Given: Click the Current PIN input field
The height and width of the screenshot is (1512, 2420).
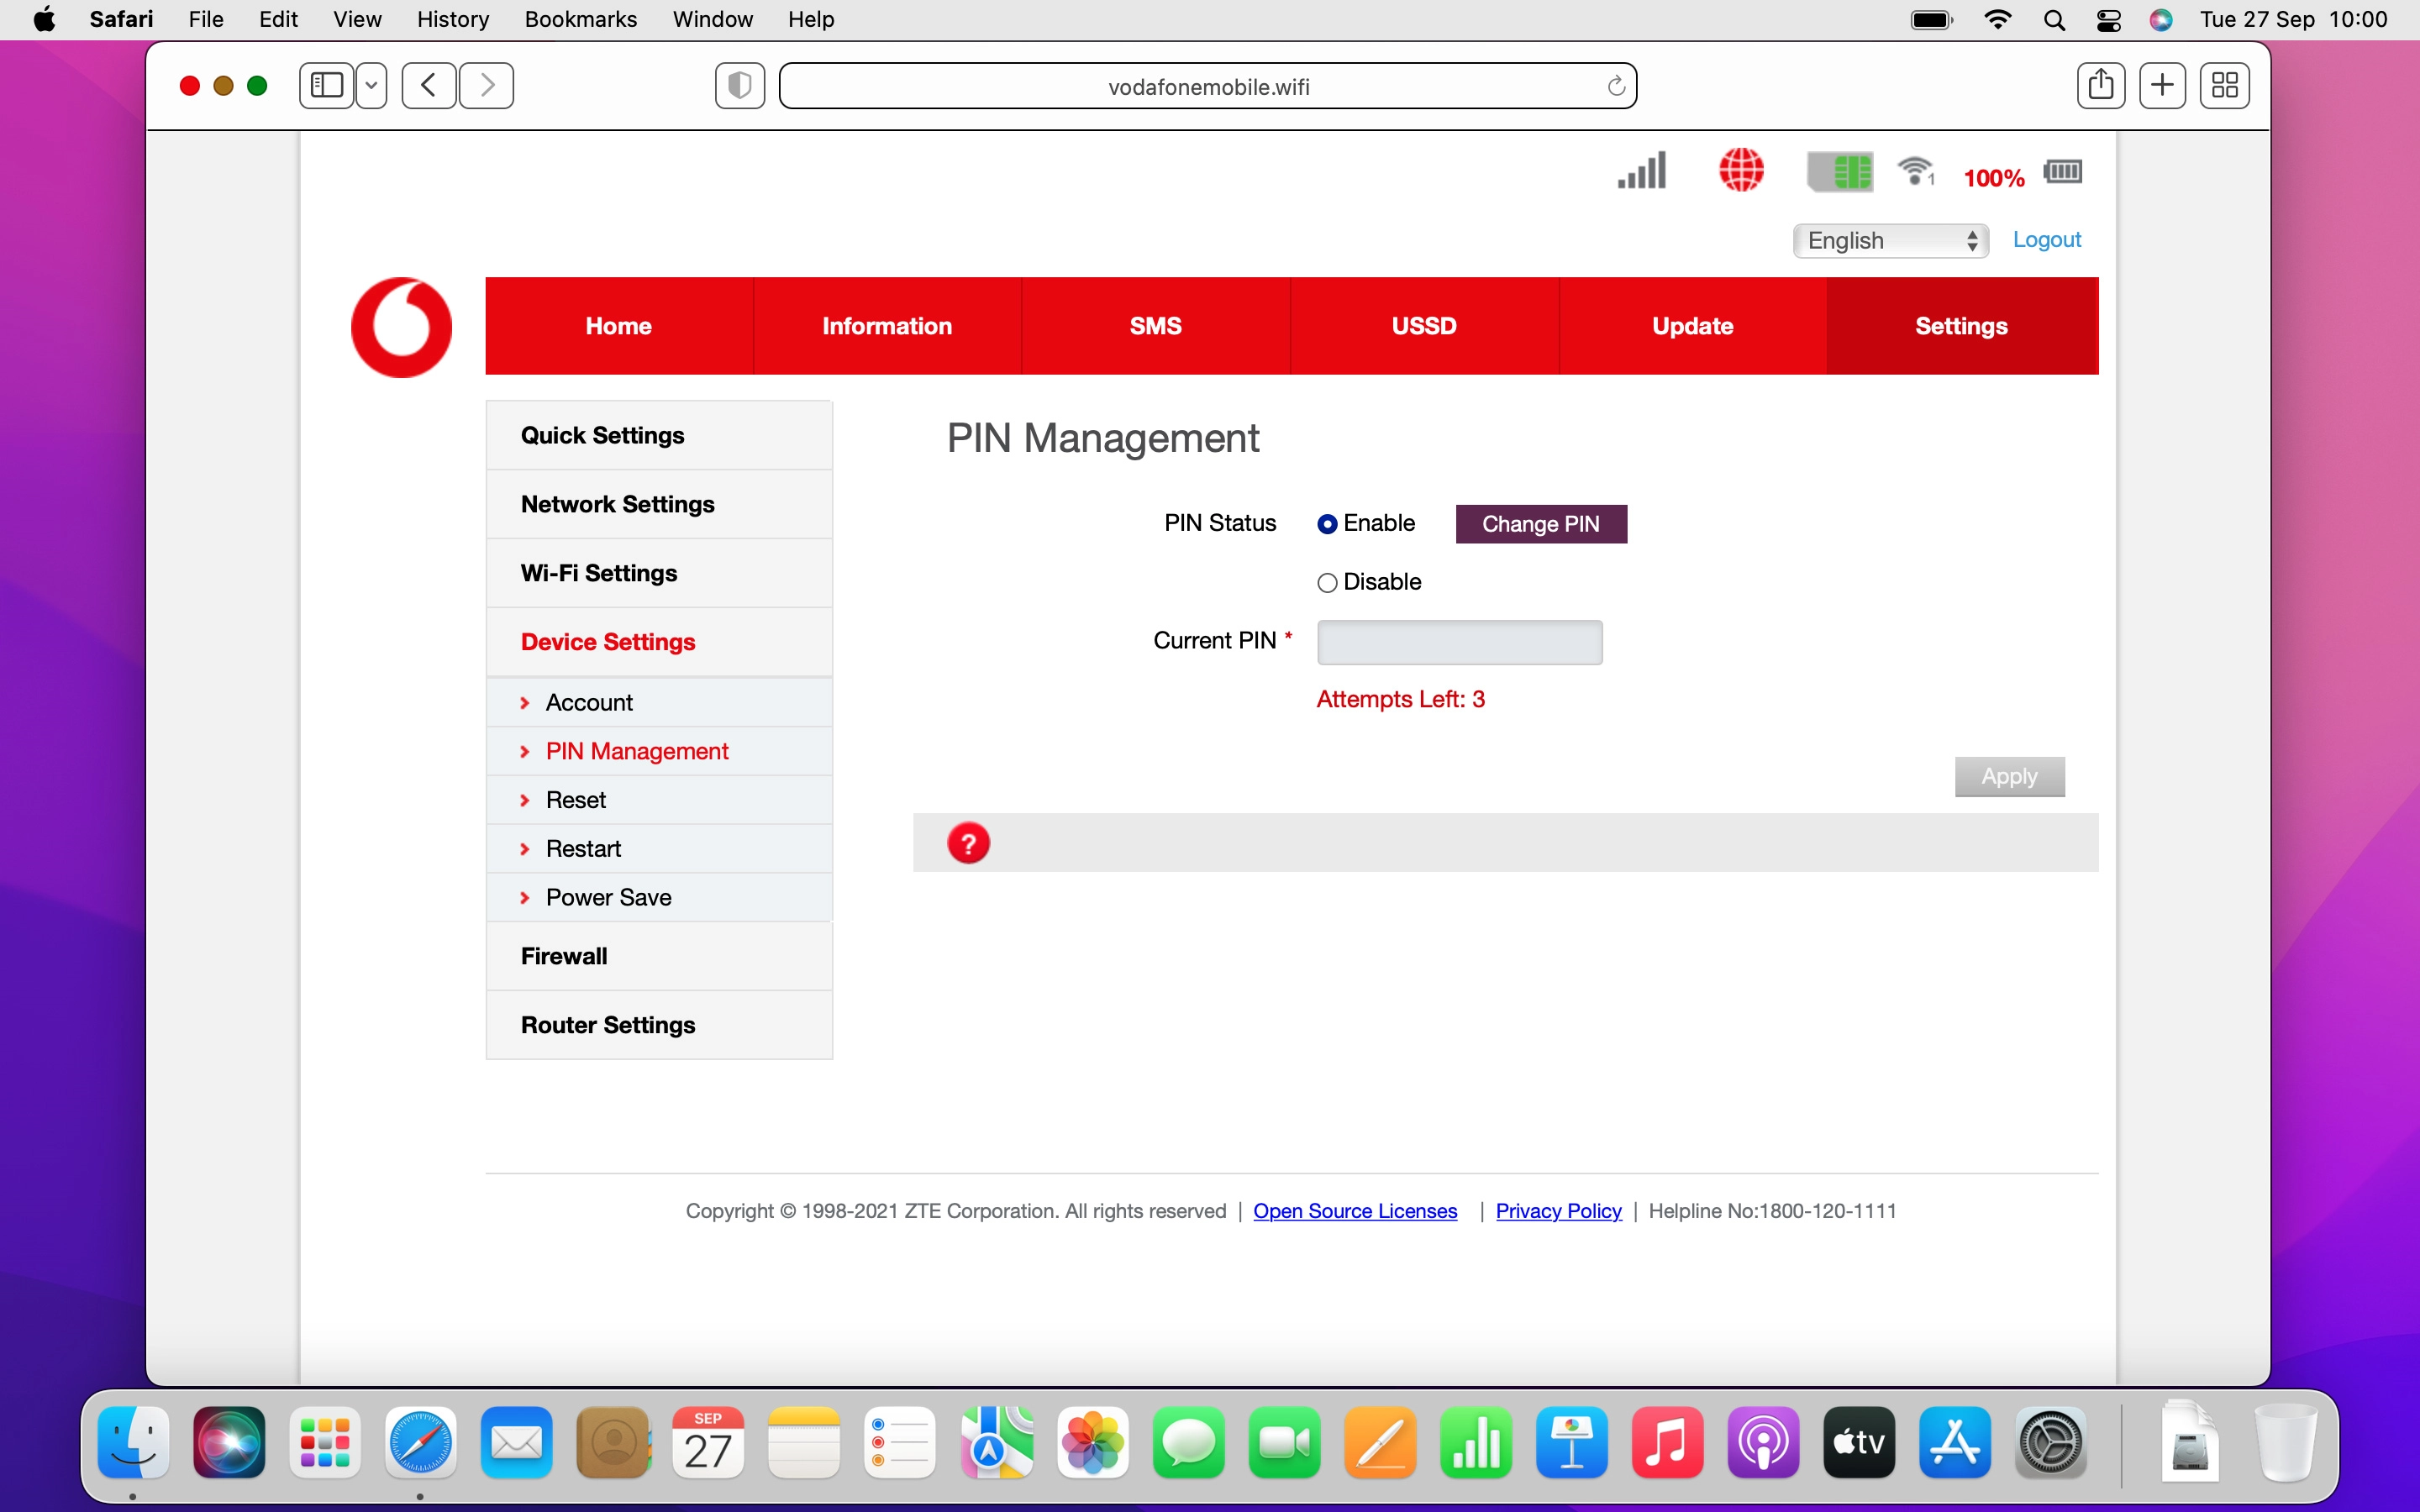Looking at the screenshot, I should (1459, 642).
